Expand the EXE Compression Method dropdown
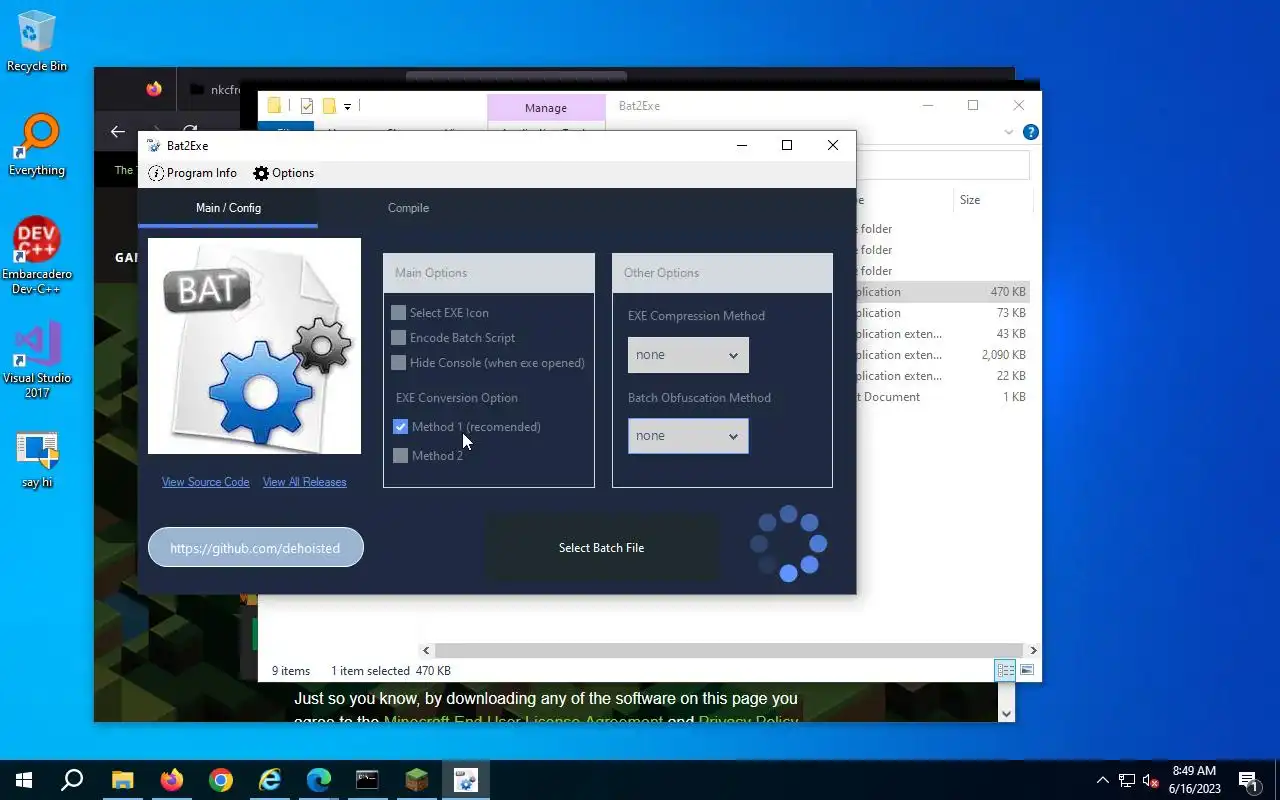 [688, 355]
